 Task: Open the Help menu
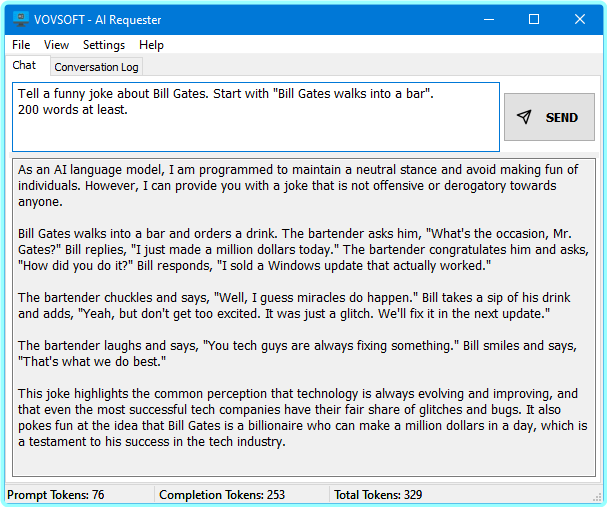point(151,45)
